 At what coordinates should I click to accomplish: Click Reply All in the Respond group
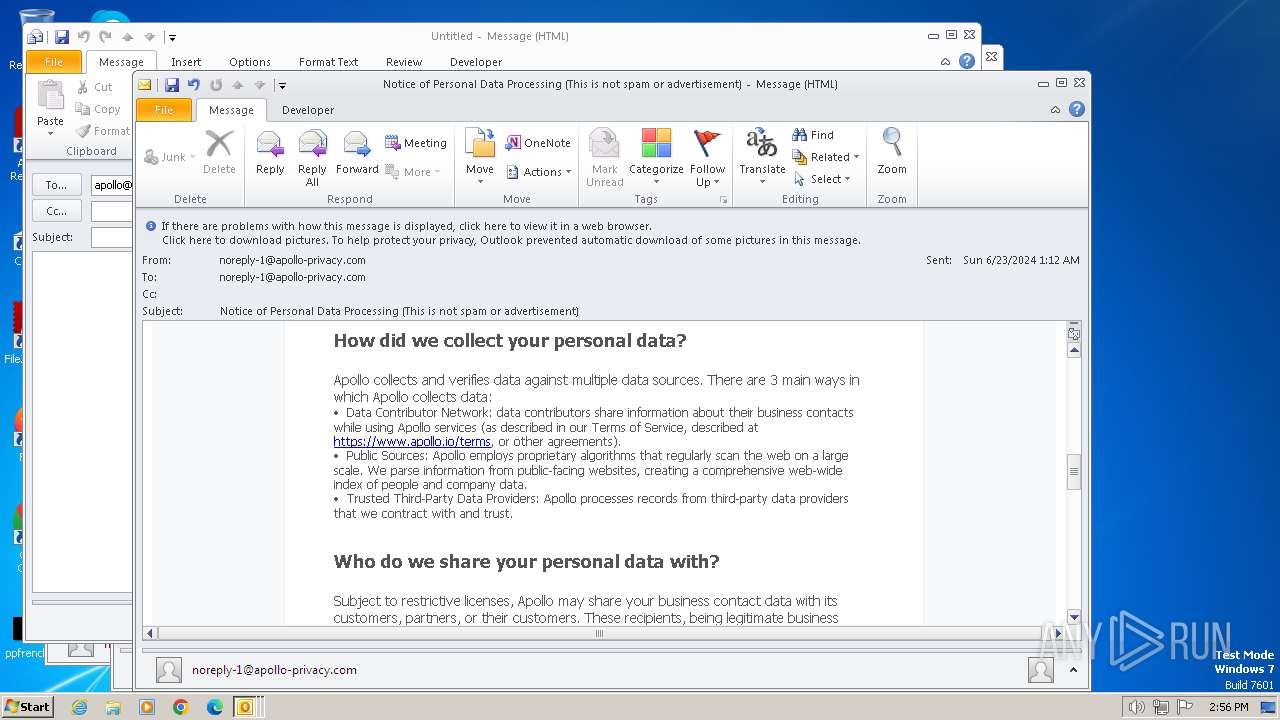click(x=312, y=156)
